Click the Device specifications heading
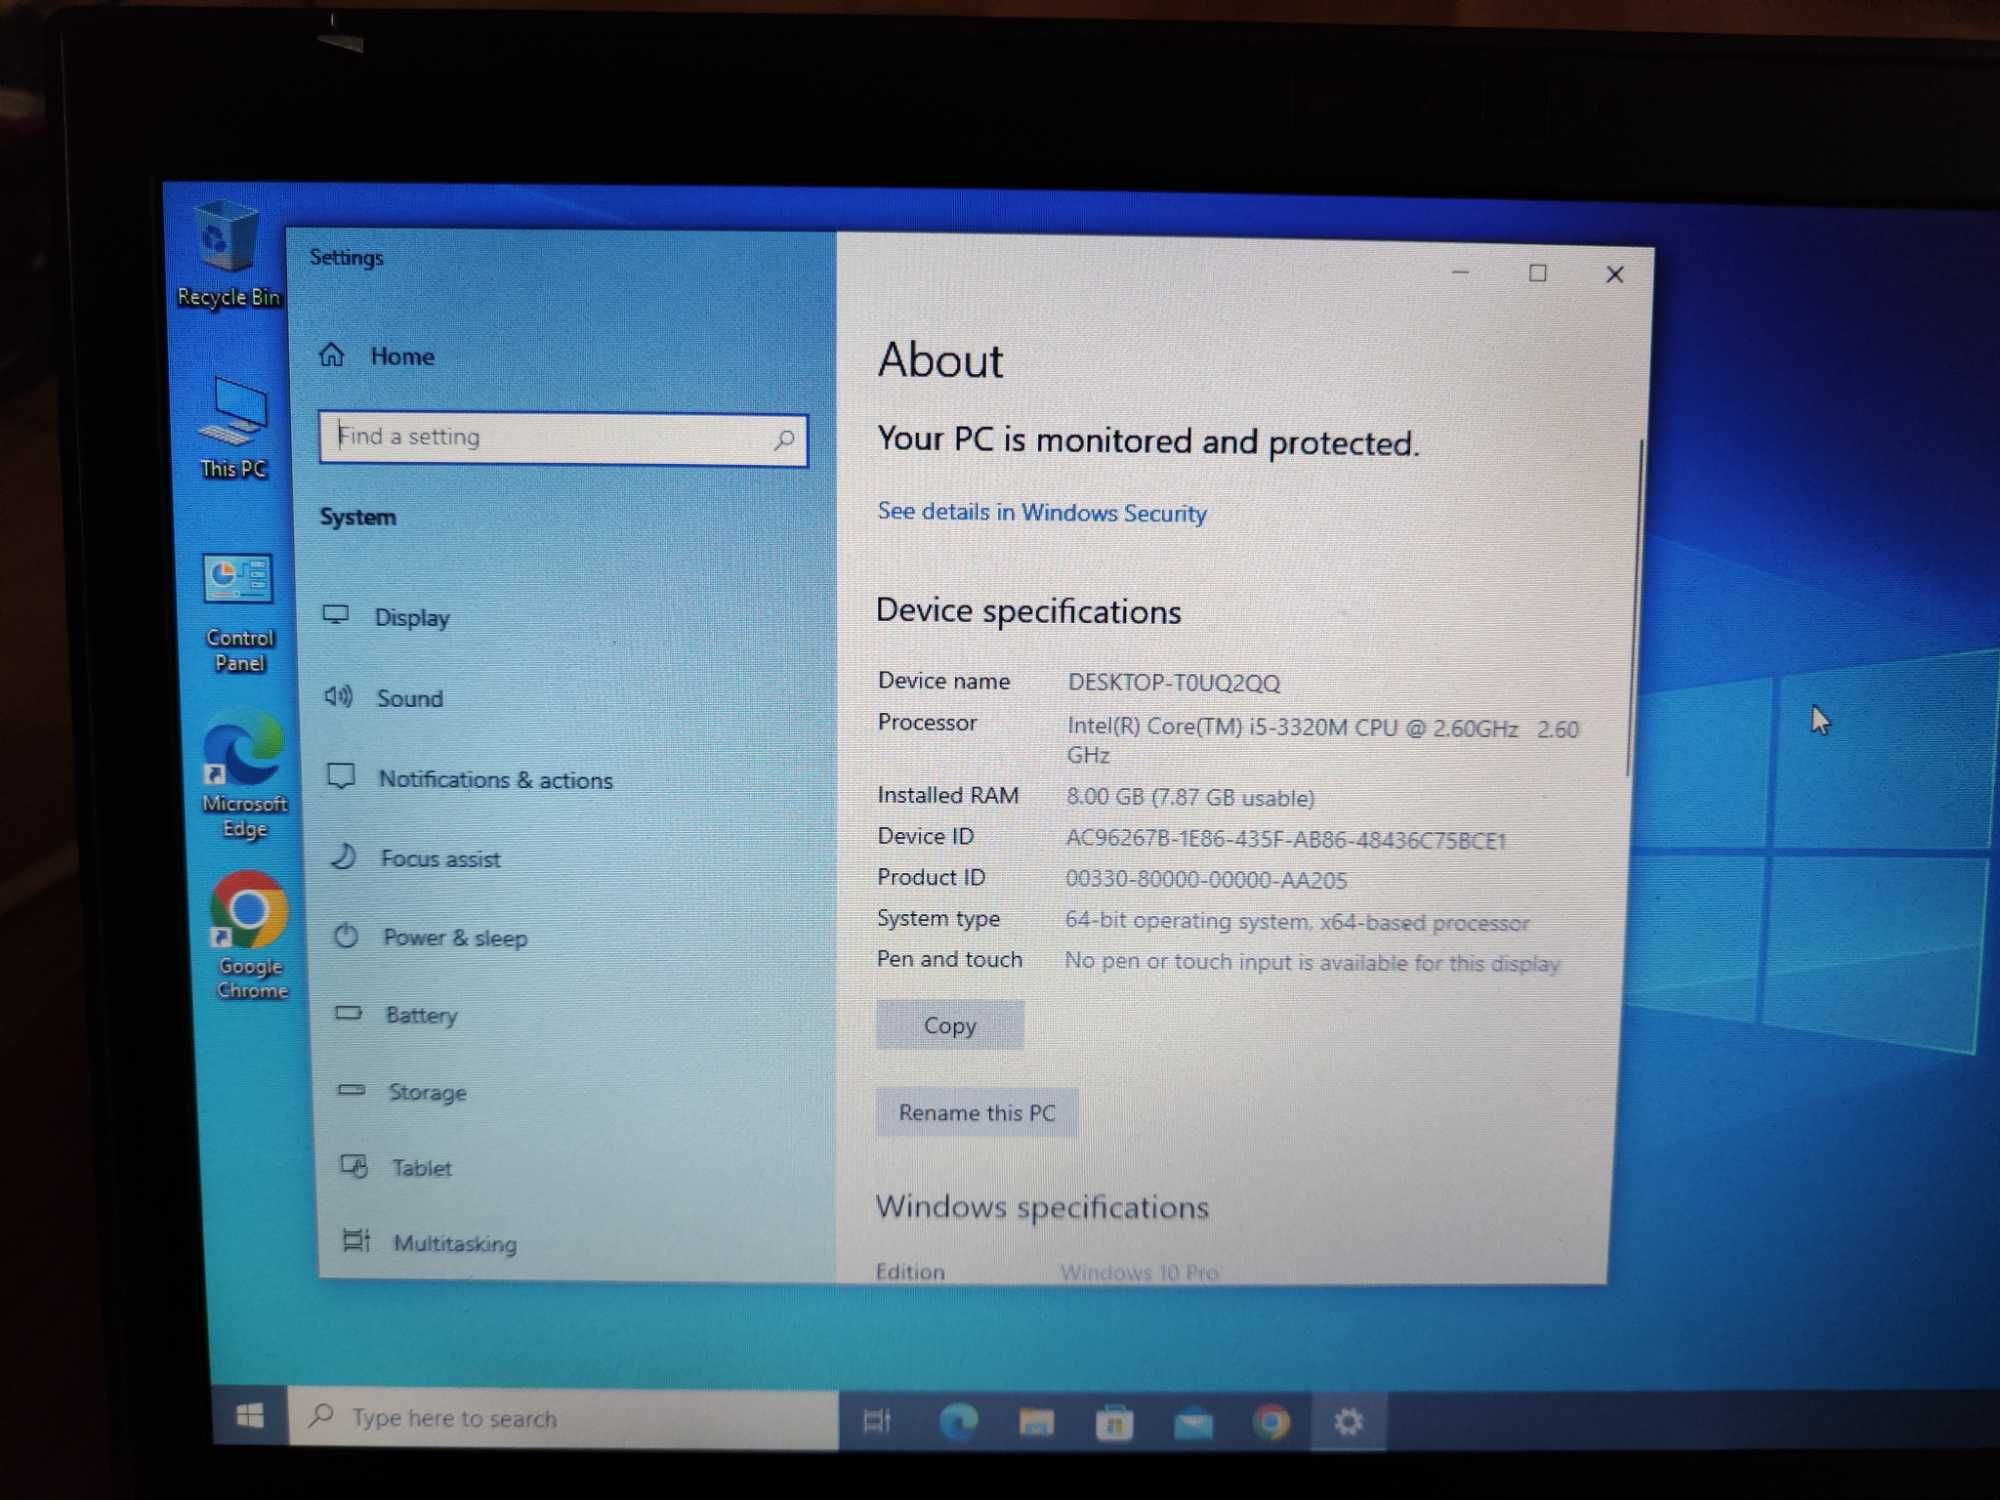 coord(1028,610)
